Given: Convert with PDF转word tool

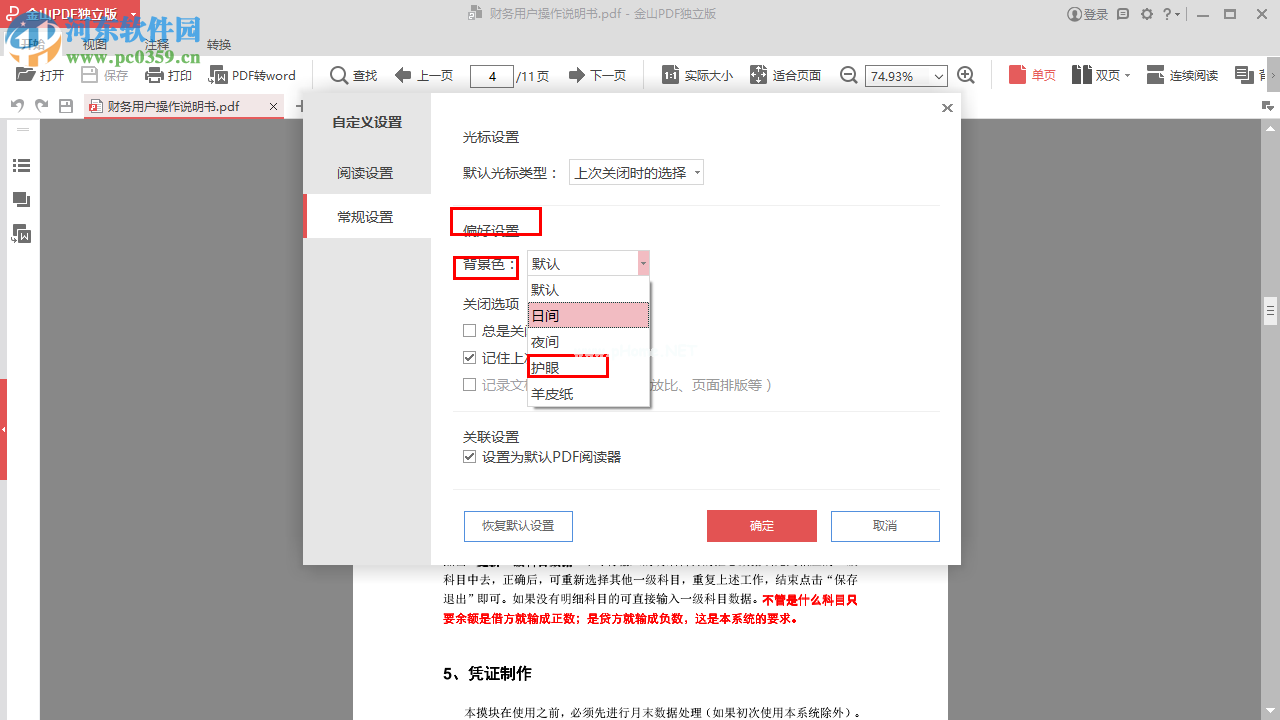Looking at the screenshot, I should pos(252,75).
